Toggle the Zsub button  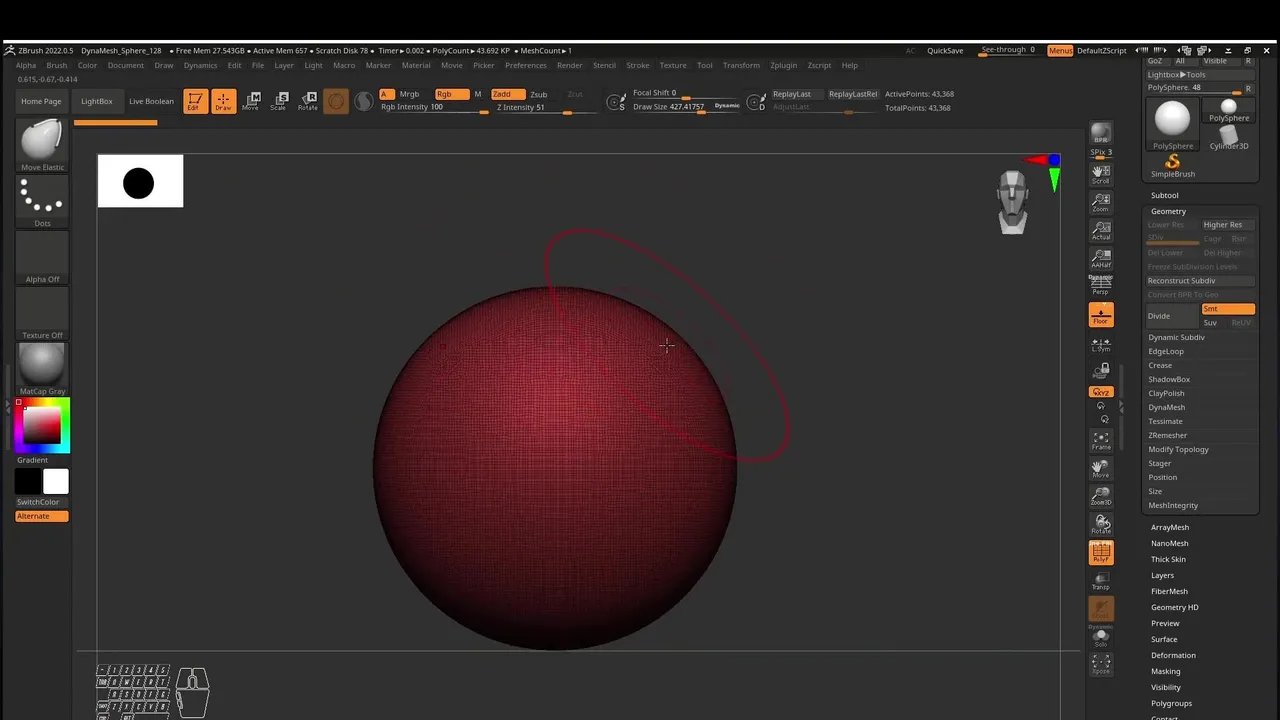pos(538,94)
